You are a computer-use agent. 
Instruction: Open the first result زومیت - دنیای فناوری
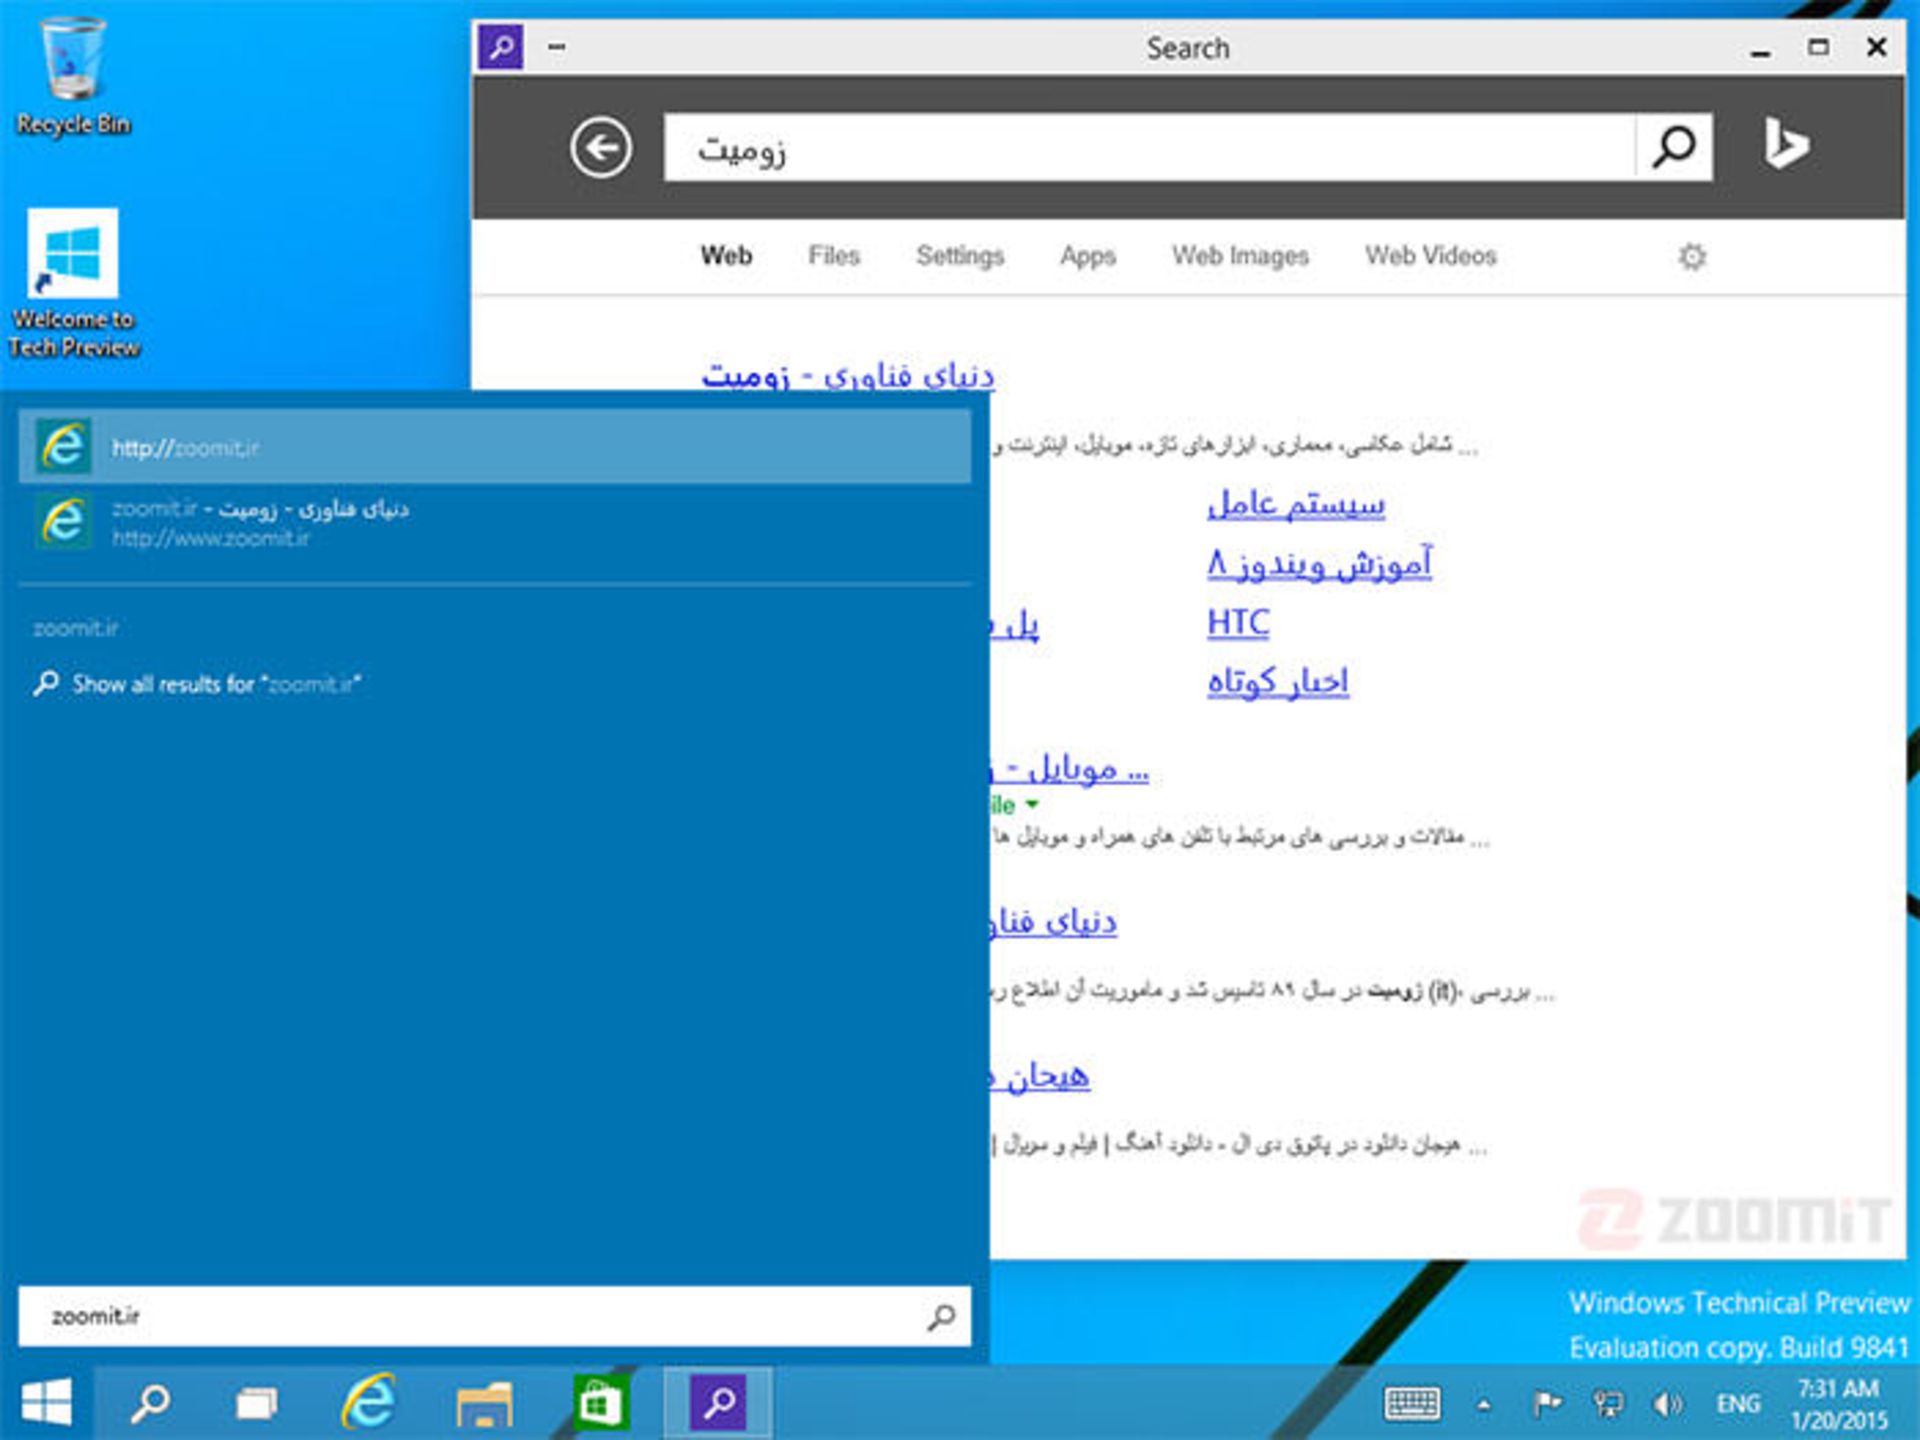click(848, 375)
